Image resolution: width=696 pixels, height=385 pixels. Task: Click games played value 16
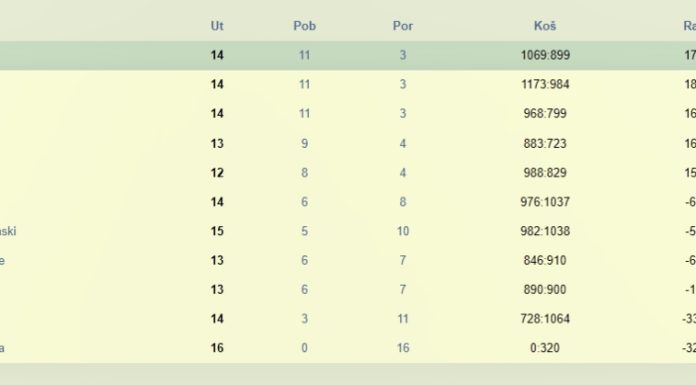click(x=217, y=348)
